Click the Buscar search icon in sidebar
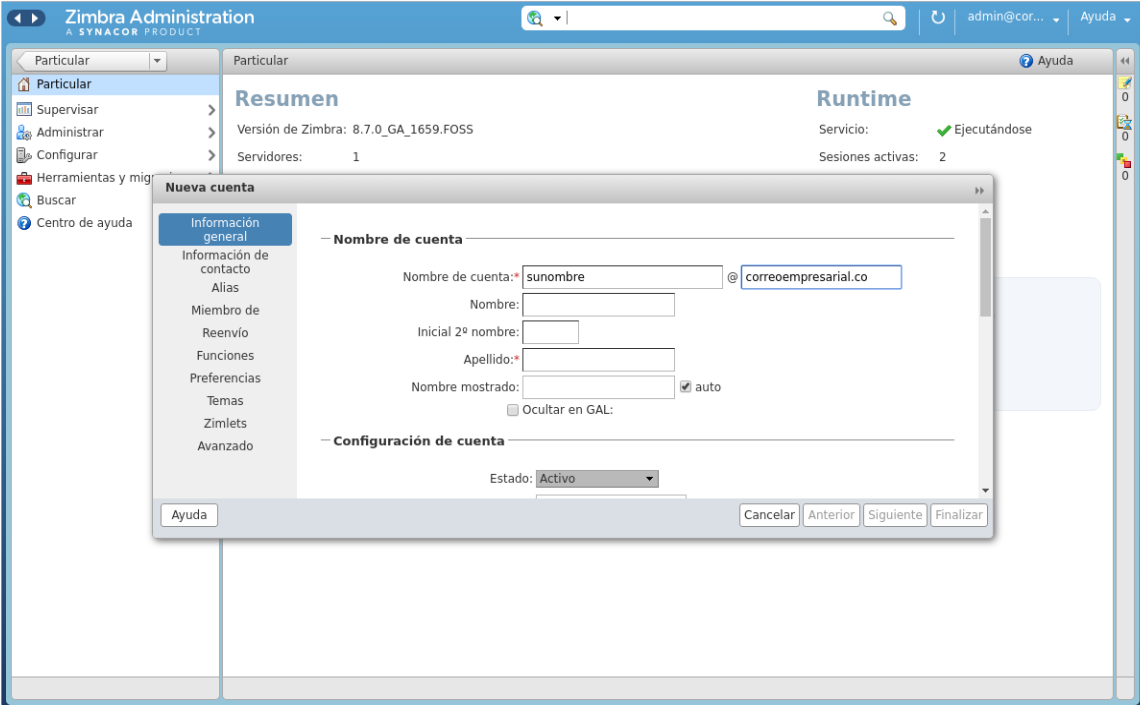The width and height of the screenshot is (1140, 705). pyautogui.click(x=25, y=201)
